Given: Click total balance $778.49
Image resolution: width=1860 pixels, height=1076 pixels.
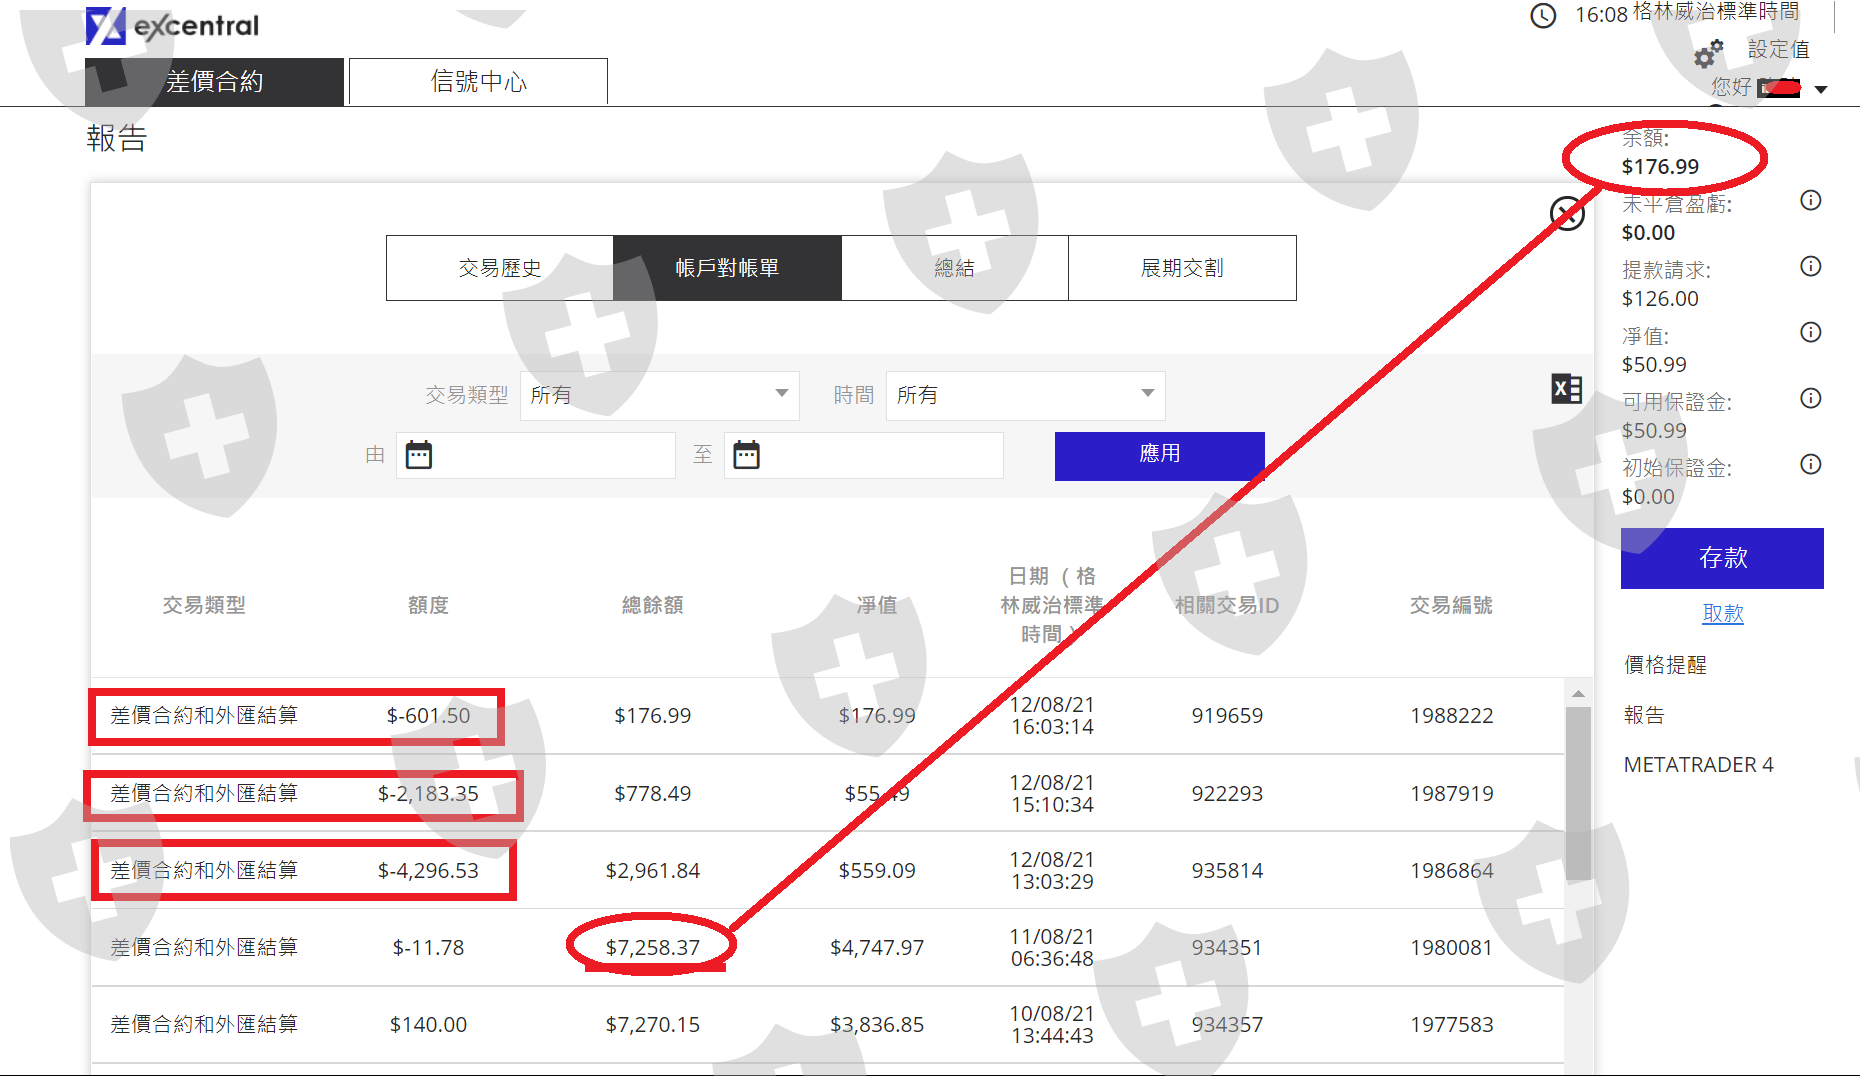Looking at the screenshot, I should pyautogui.click(x=652, y=794).
